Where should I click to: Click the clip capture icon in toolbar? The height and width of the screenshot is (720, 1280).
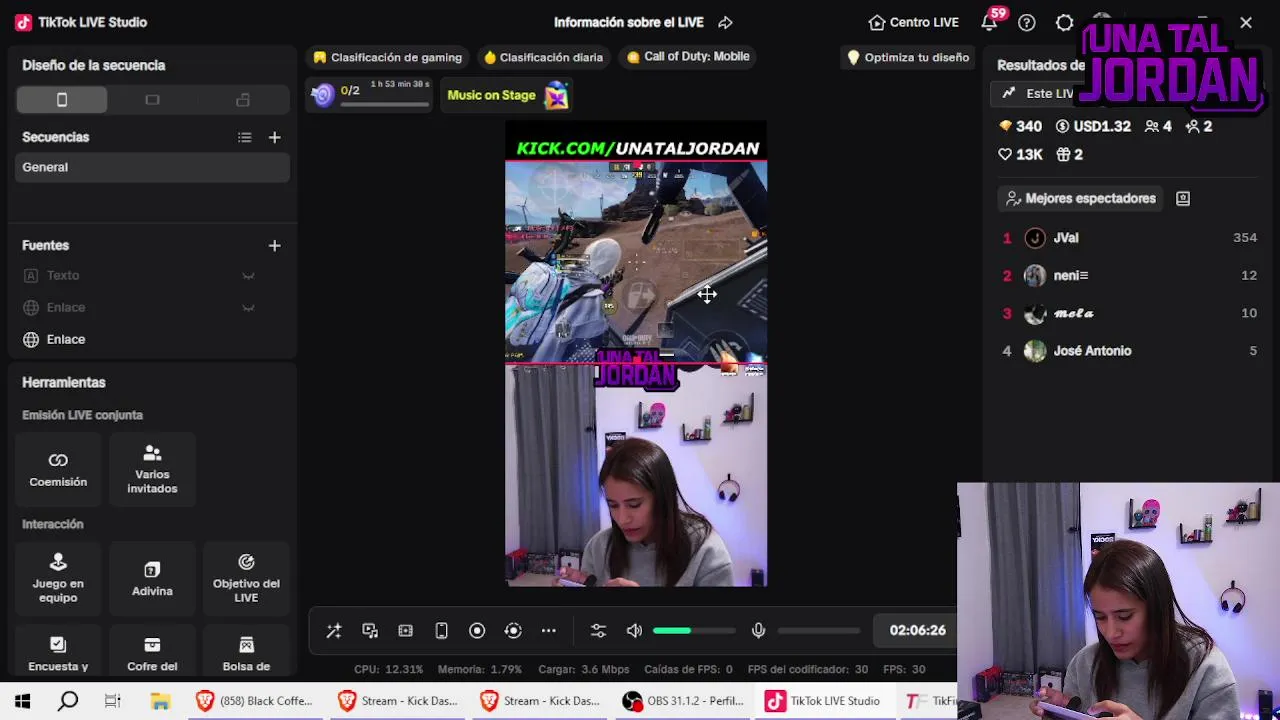pos(405,630)
